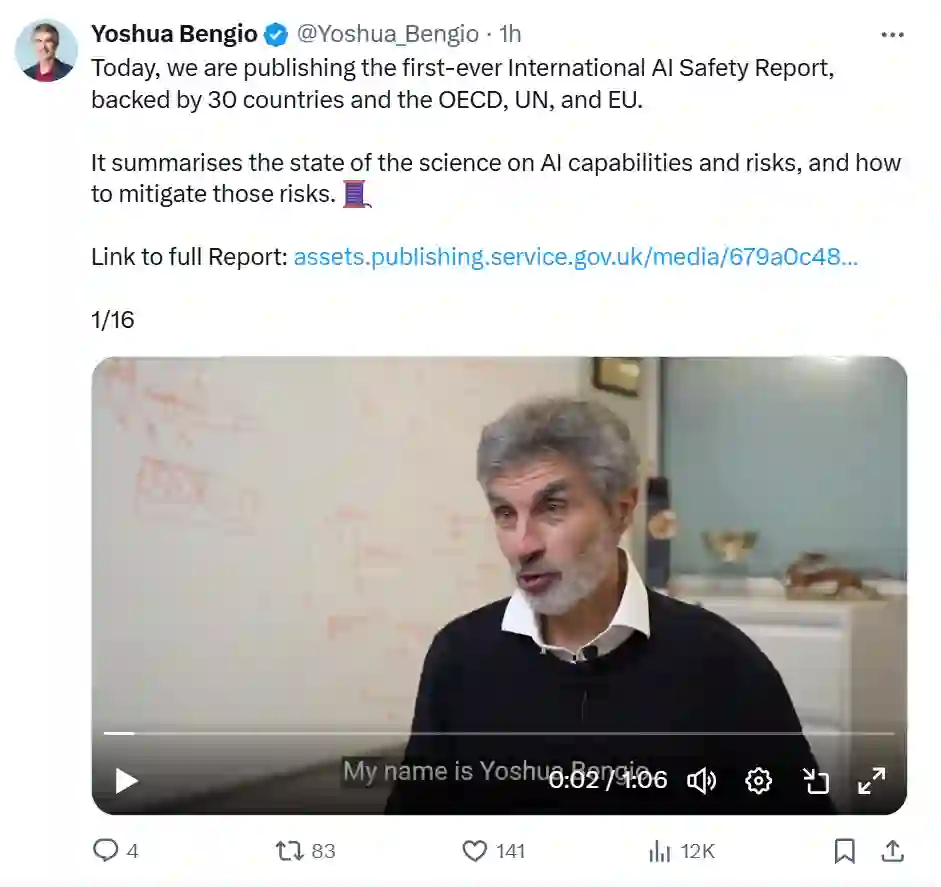Repost the tweet using the retweet icon
Viewport: 941px width, 887px height.
point(289,851)
